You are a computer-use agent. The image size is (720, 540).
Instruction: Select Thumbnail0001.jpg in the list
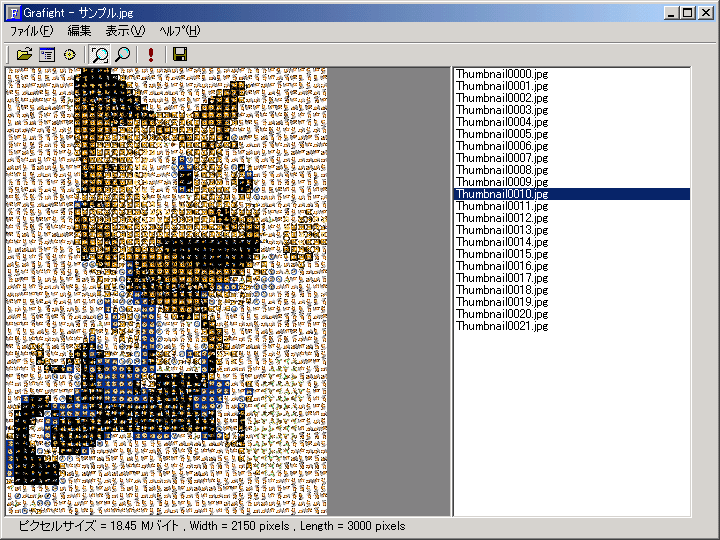tap(572, 86)
